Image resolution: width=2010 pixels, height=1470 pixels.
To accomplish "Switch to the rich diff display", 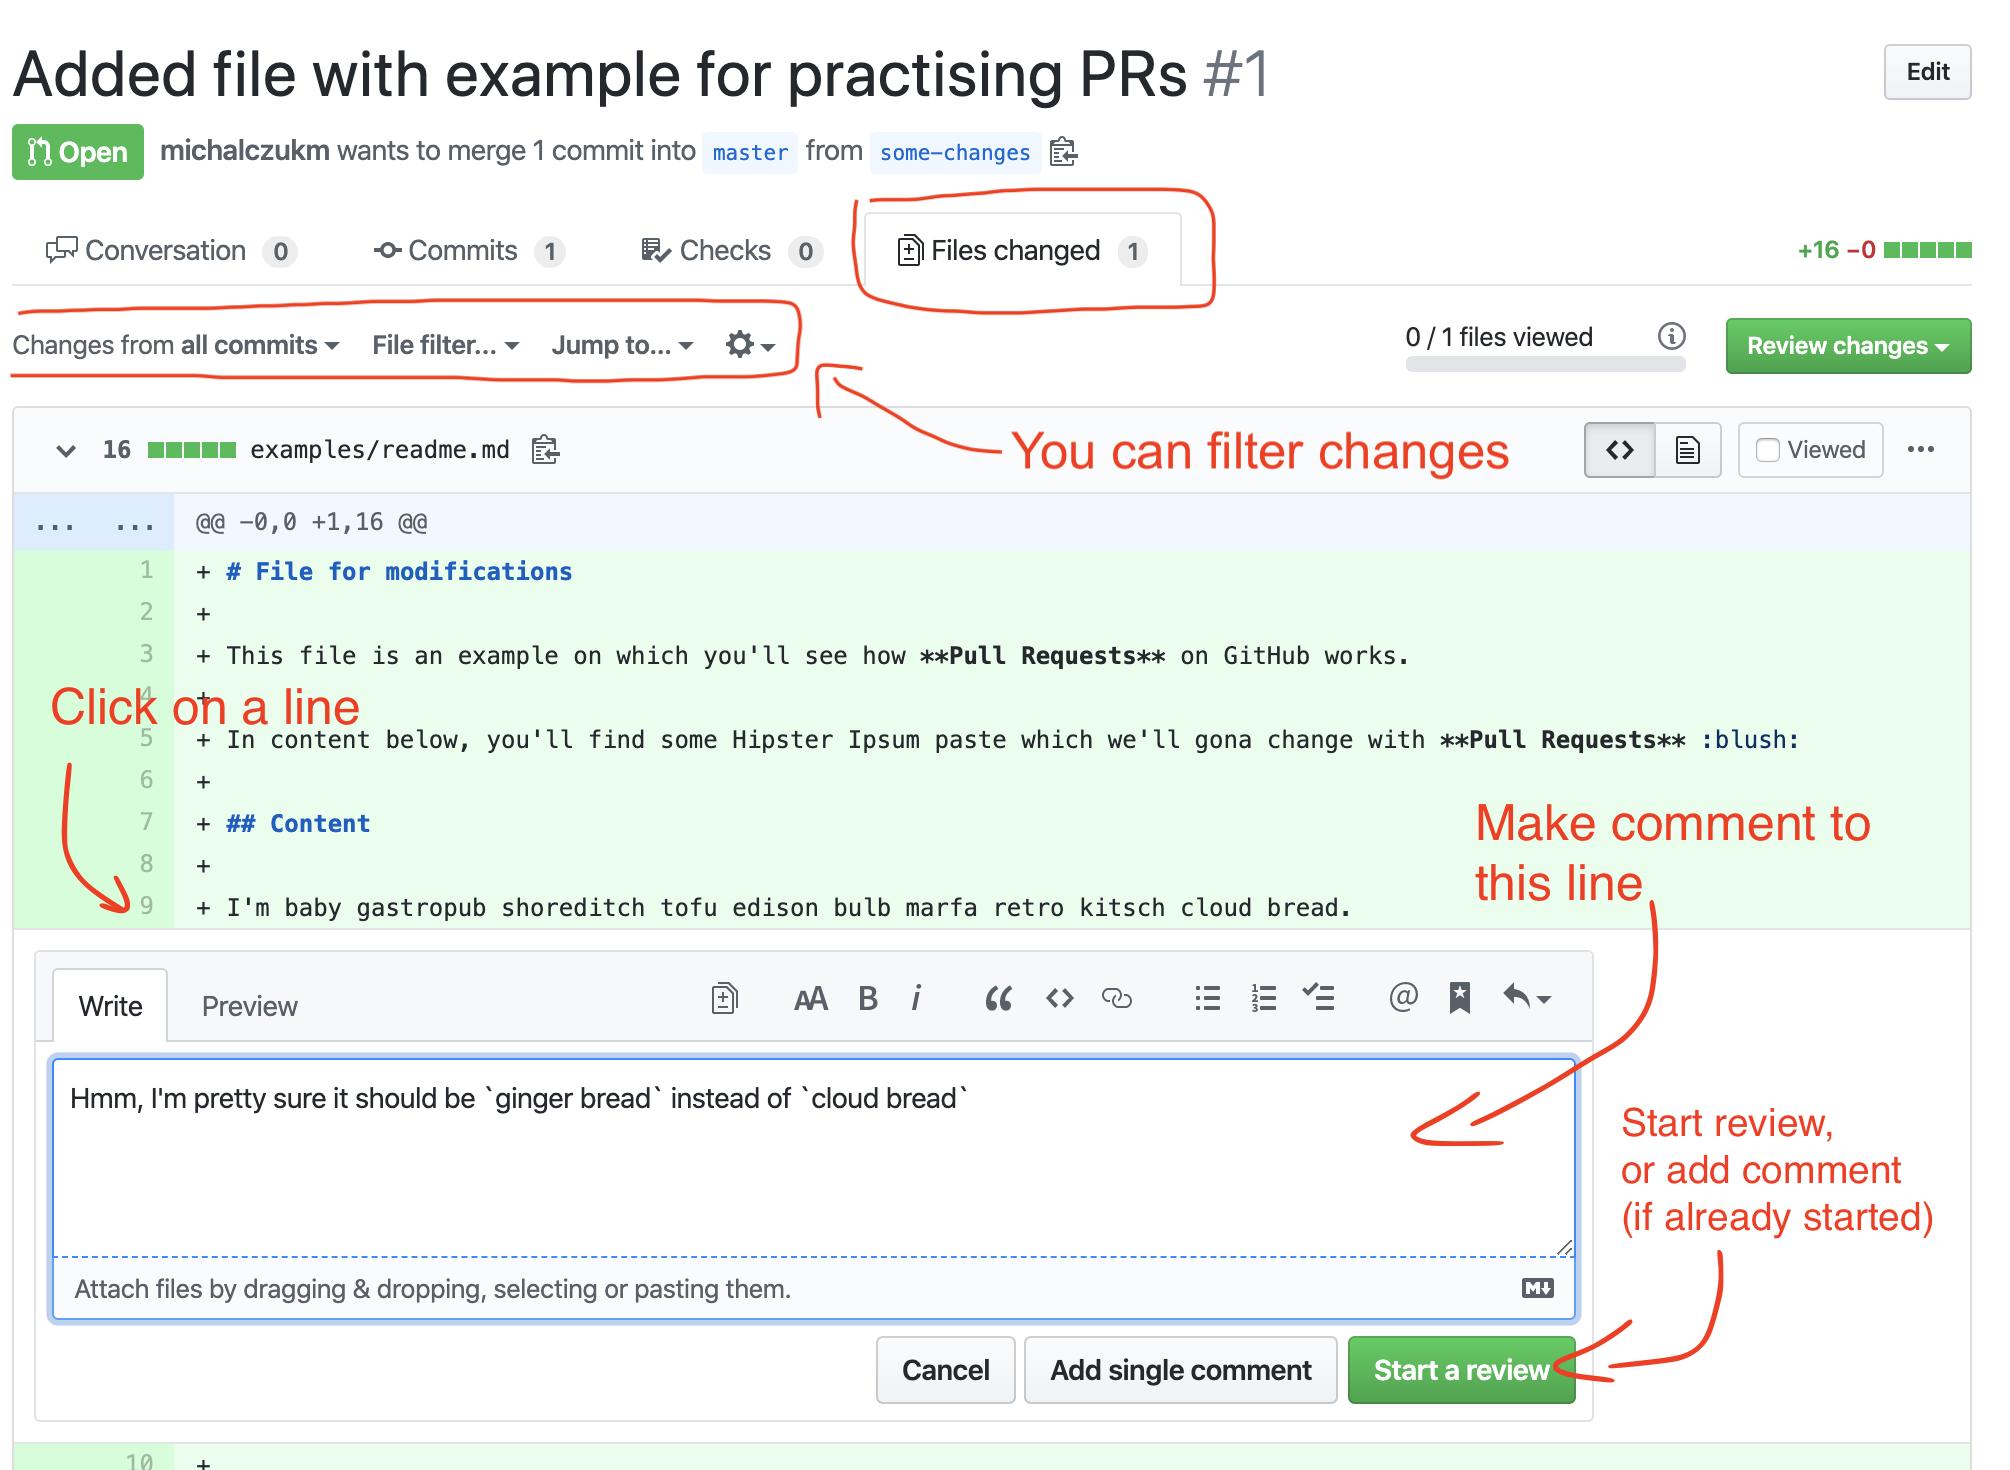I will [1688, 450].
